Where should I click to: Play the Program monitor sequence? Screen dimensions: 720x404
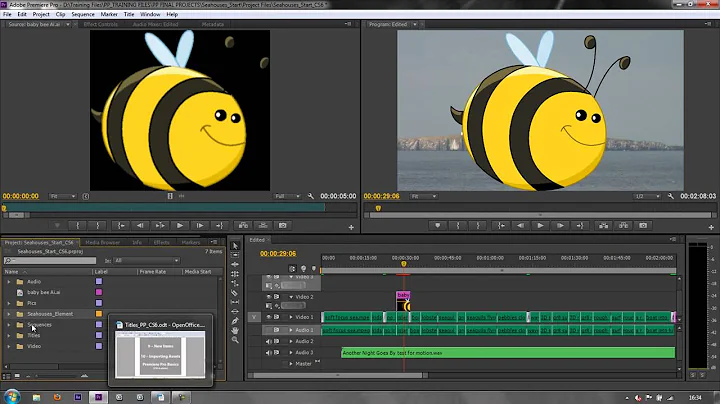pyautogui.click(x=540, y=225)
